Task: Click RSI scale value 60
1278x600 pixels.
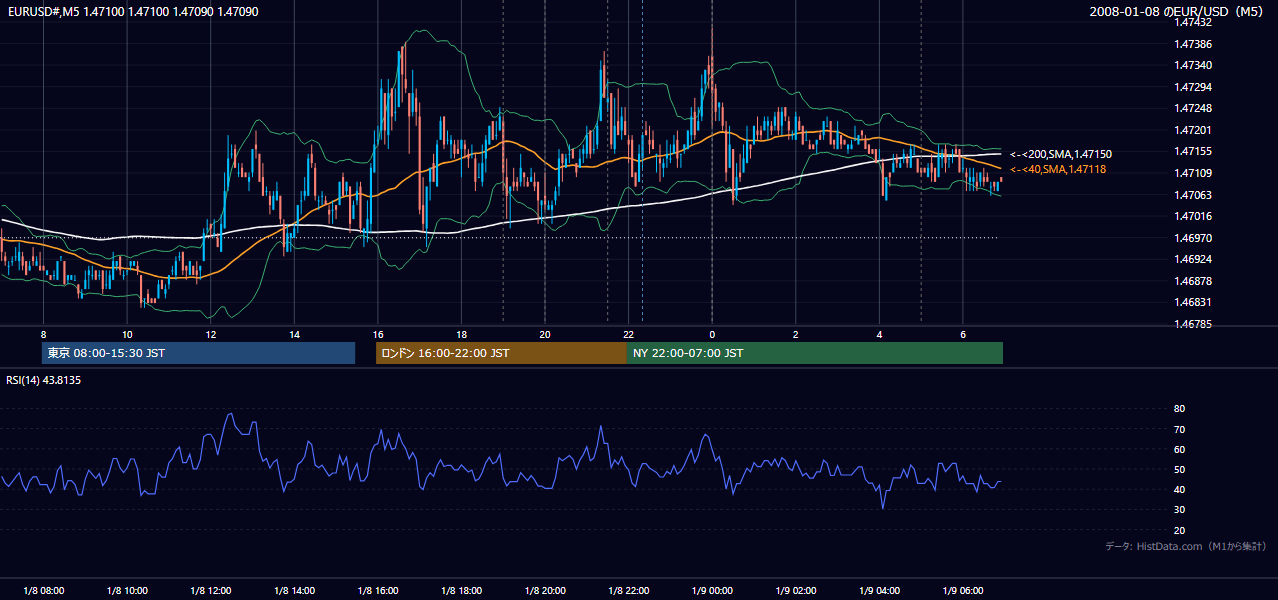Action: pos(1179,449)
